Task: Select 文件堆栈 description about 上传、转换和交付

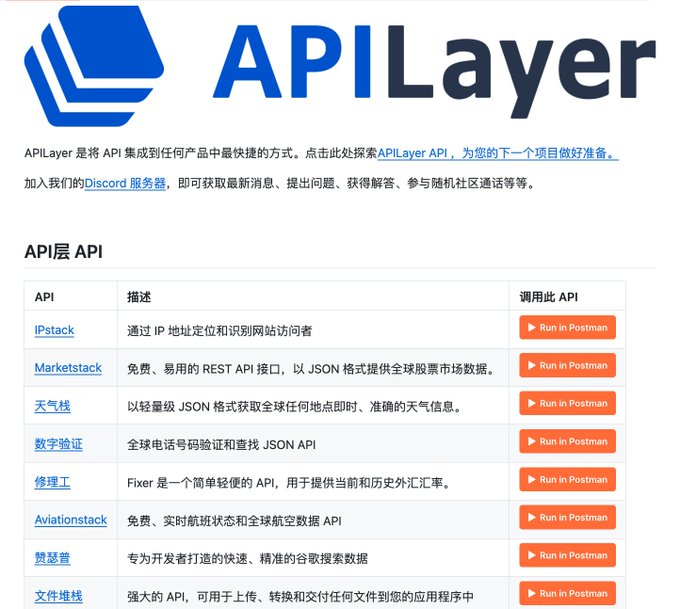Action: pyautogui.click(x=300, y=597)
